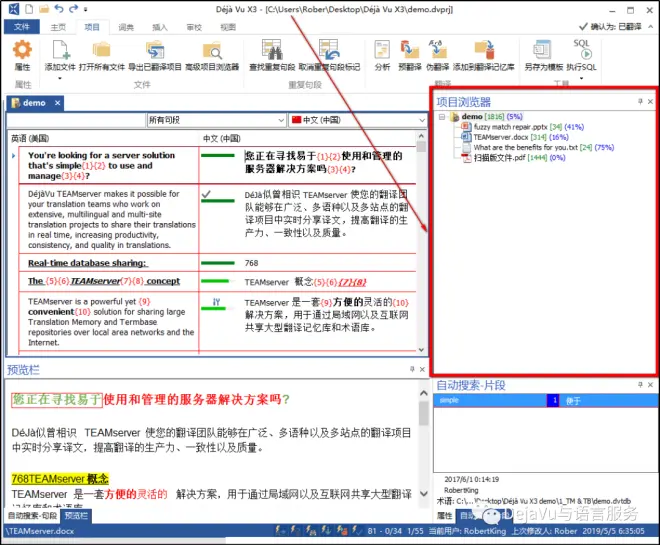Start the 分析 analysis tool

click(382, 50)
